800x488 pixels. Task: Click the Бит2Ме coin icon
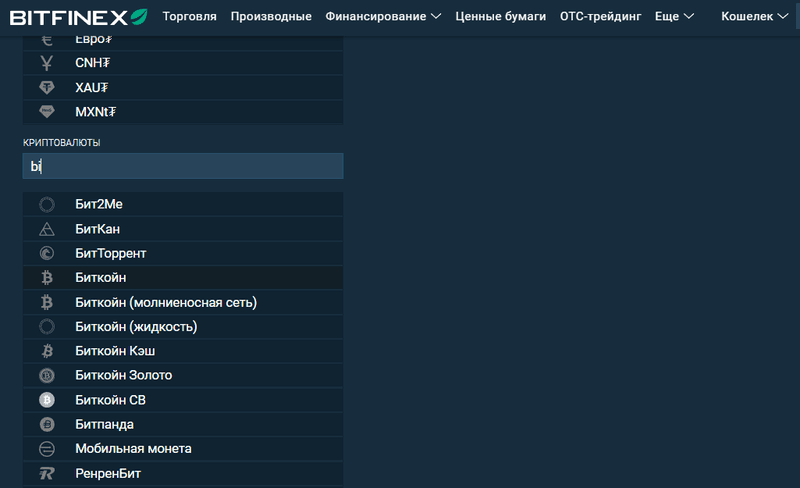tap(46, 204)
